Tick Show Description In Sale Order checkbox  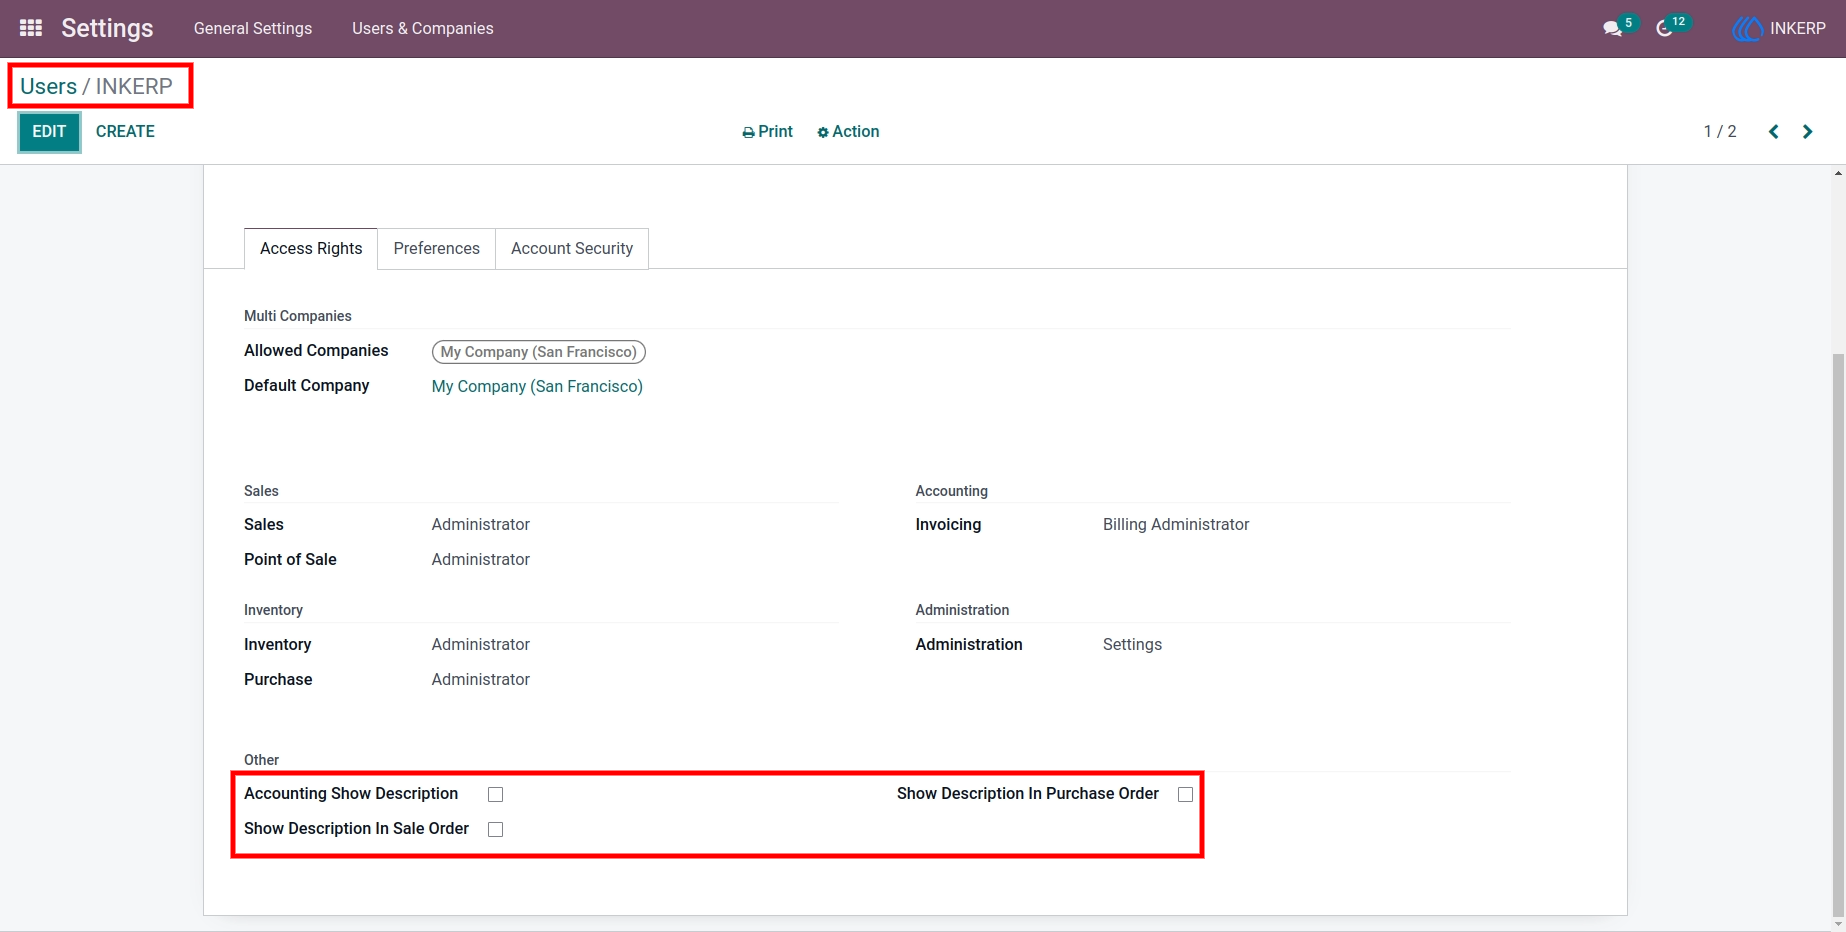click(x=495, y=829)
